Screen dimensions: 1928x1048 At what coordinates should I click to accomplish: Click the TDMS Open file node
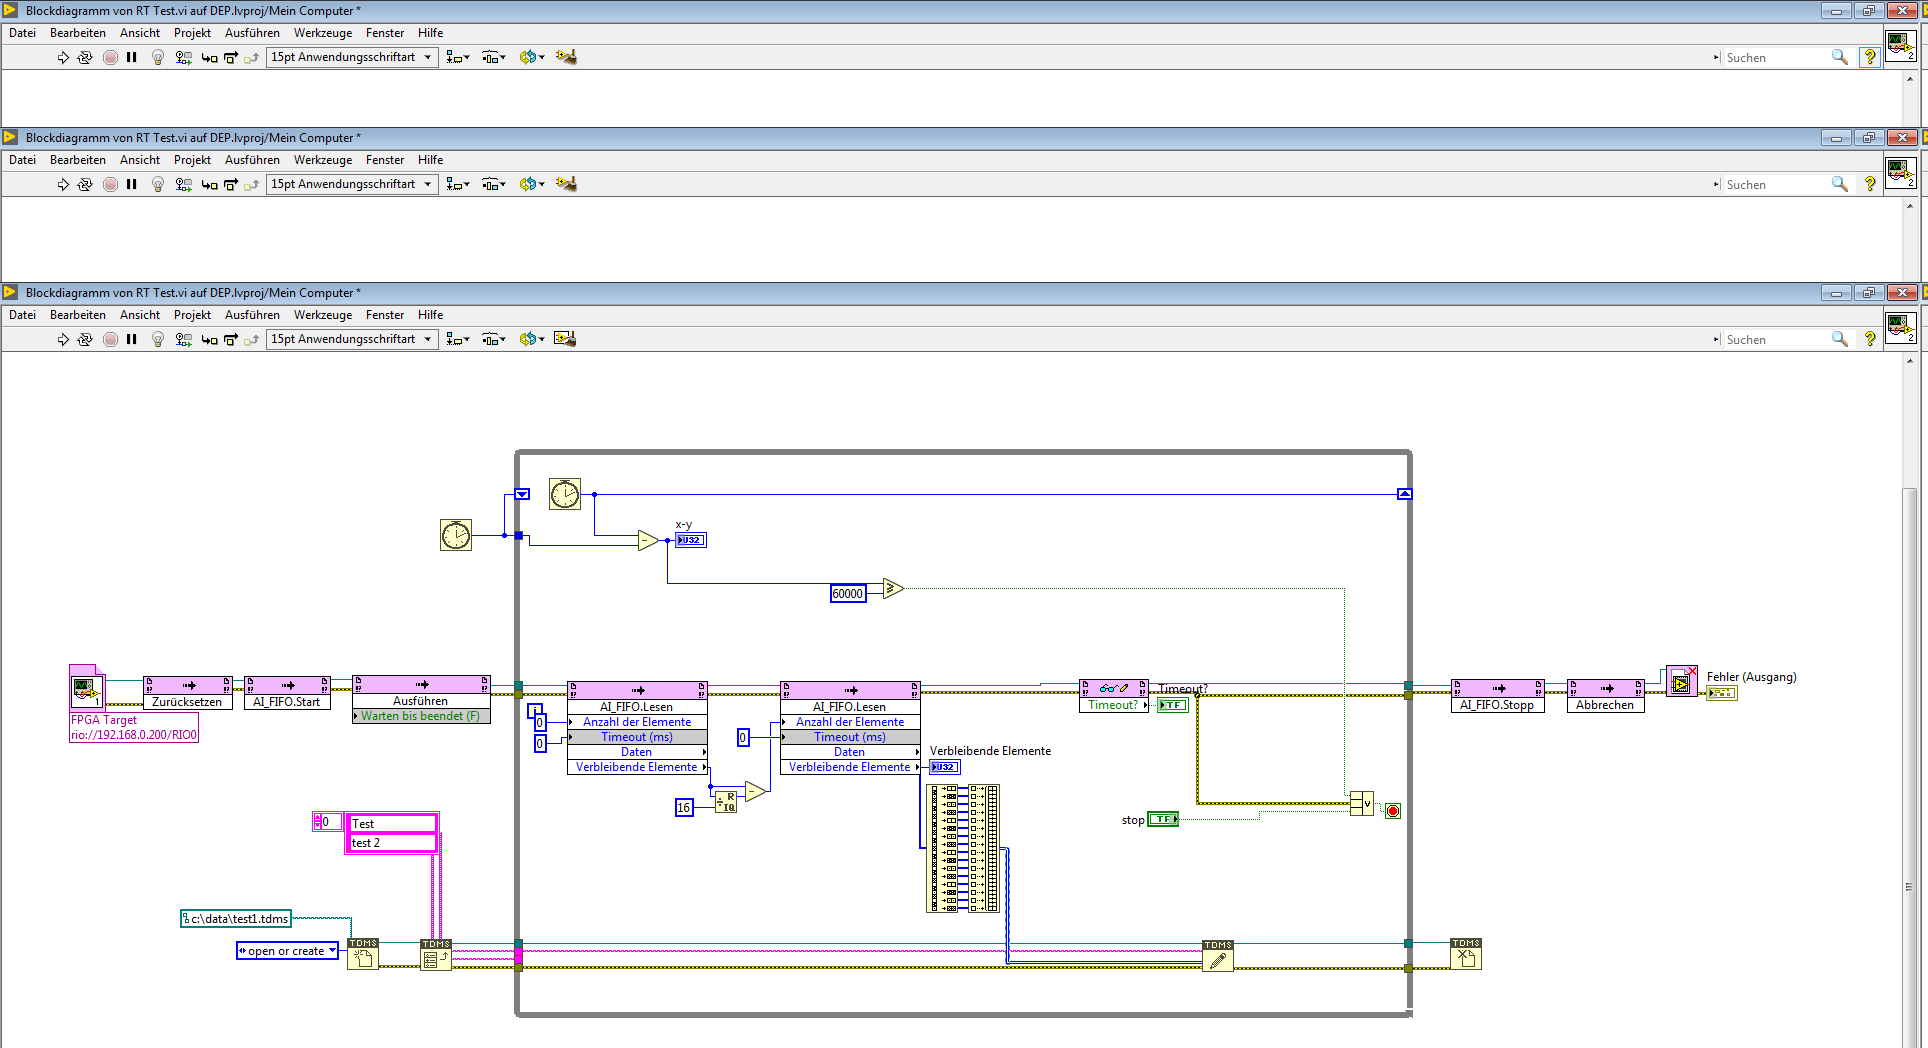point(363,955)
